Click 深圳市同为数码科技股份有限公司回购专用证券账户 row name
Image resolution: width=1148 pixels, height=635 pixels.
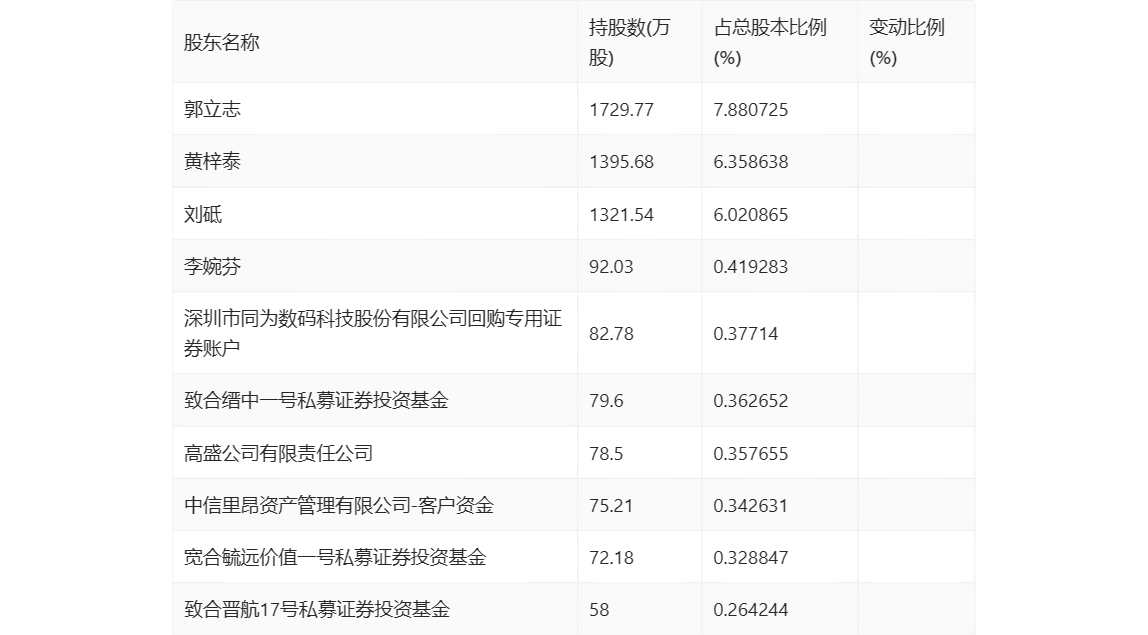[373, 333]
